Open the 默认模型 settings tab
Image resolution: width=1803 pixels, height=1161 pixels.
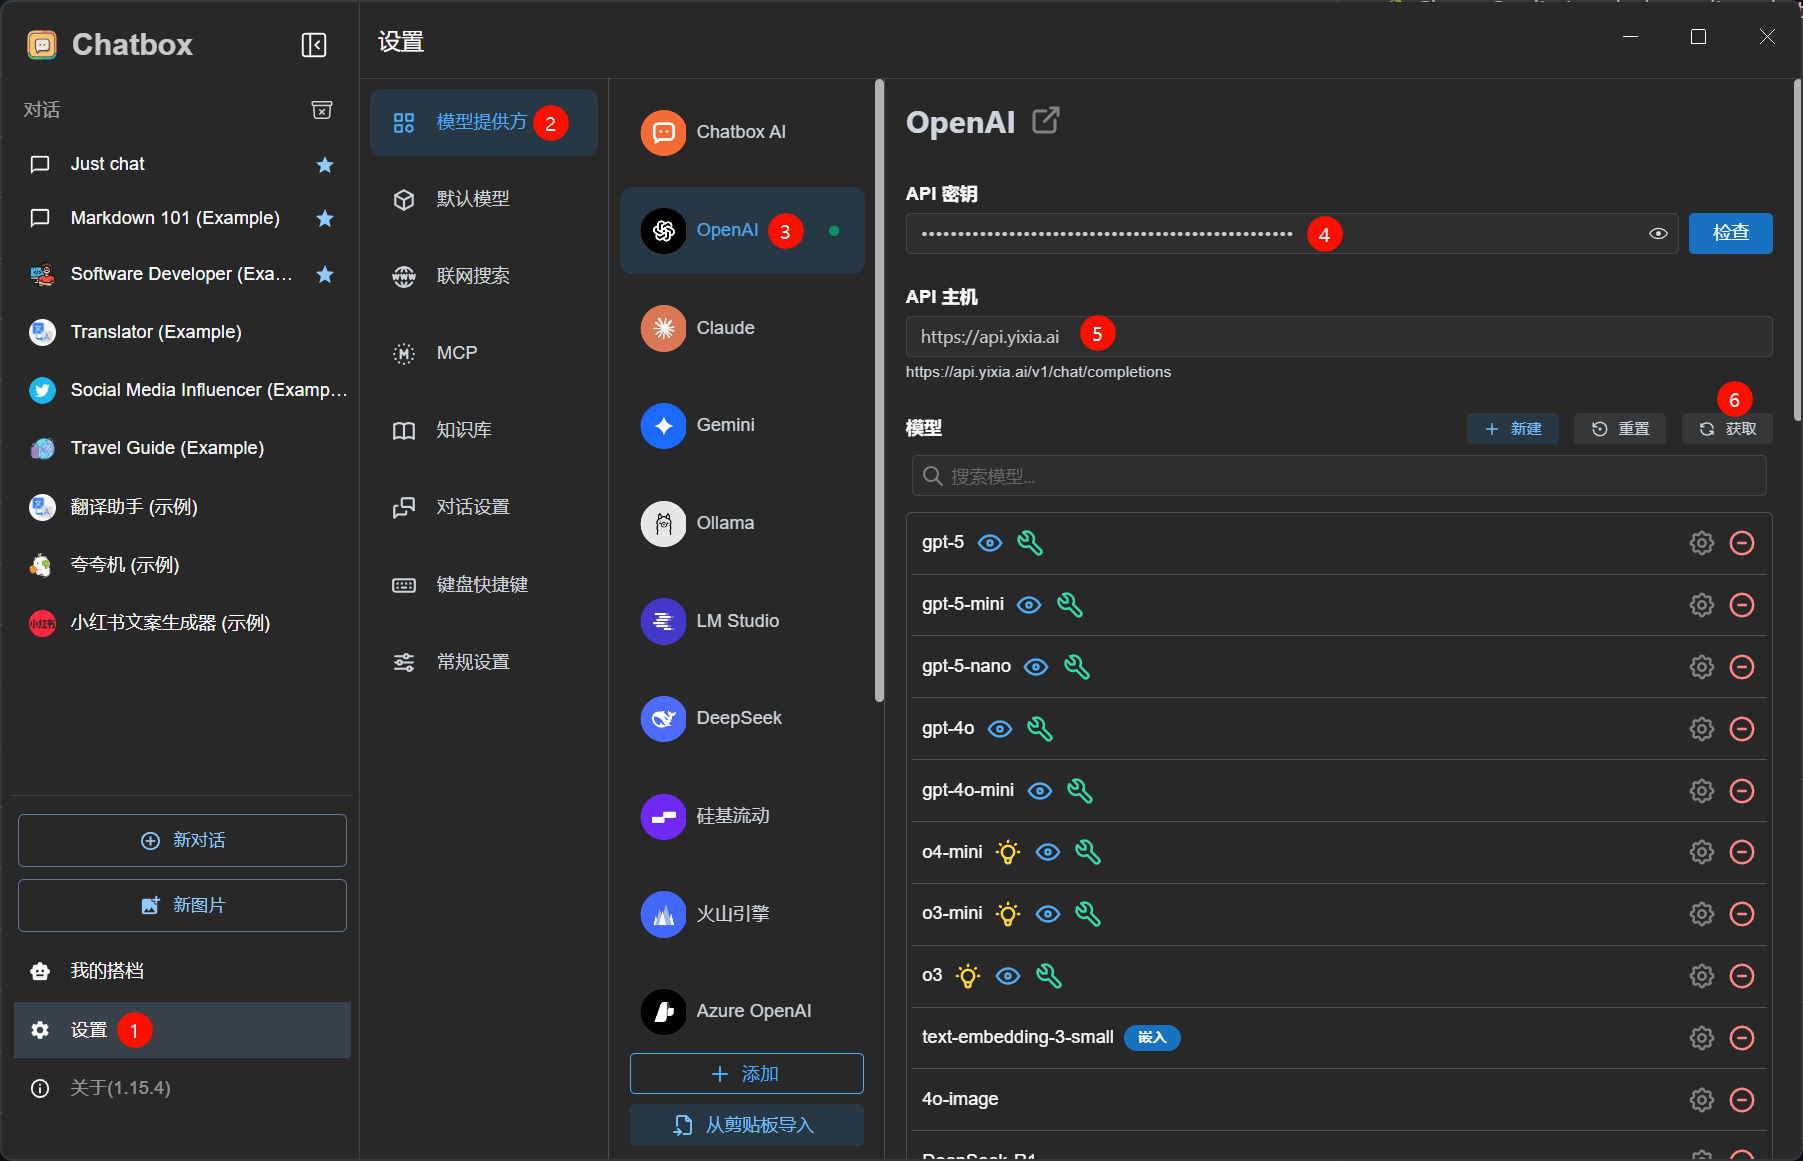tap(484, 199)
